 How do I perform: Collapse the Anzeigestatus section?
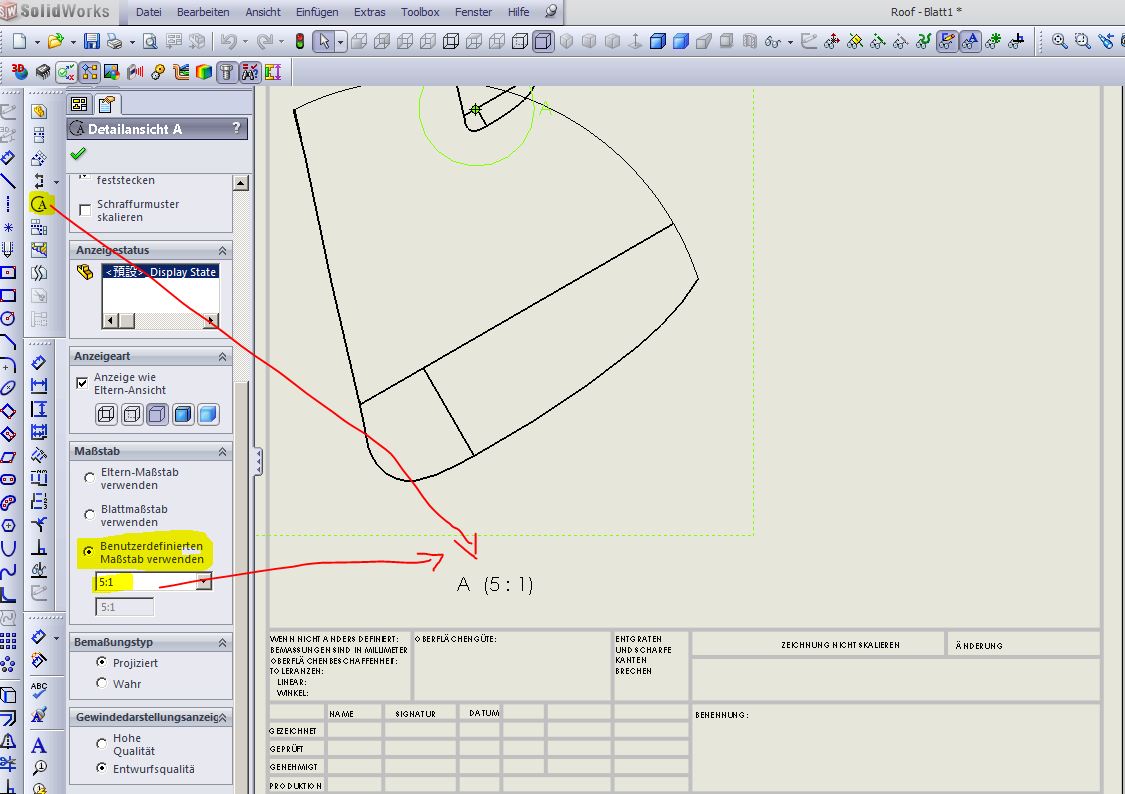pyautogui.click(x=223, y=250)
